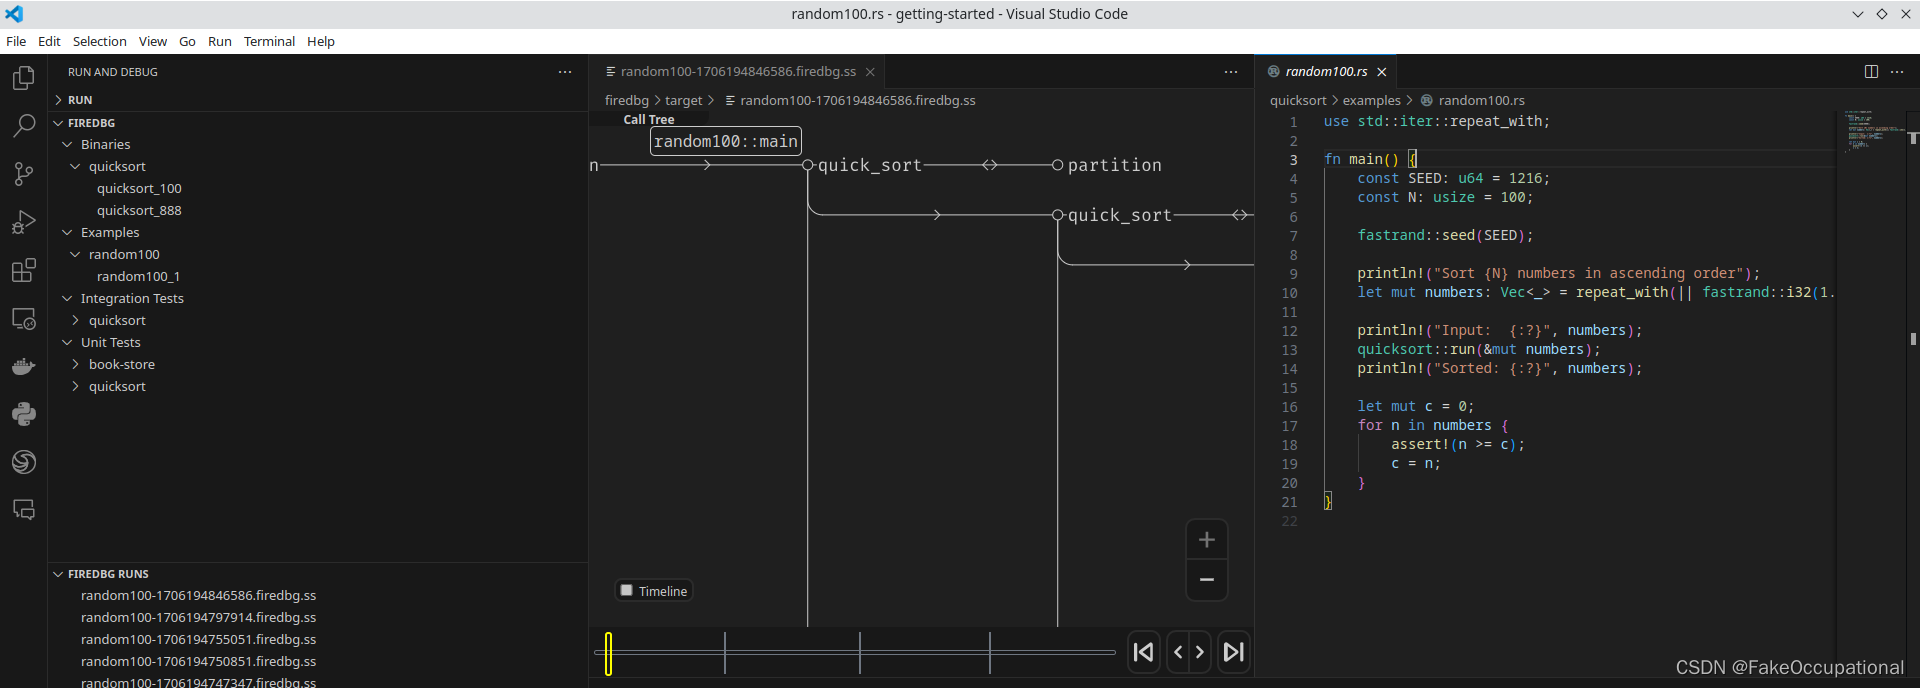The image size is (1920, 688).
Task: Open run random100-1706194797914.firedbg.ss
Action: coord(198,618)
